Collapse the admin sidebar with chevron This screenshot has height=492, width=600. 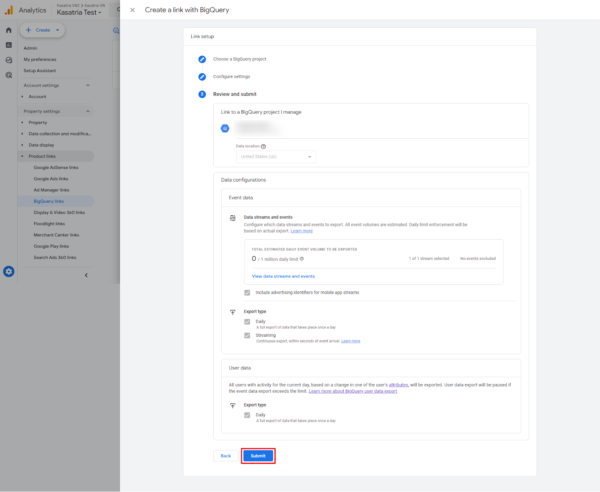[x=86, y=275]
